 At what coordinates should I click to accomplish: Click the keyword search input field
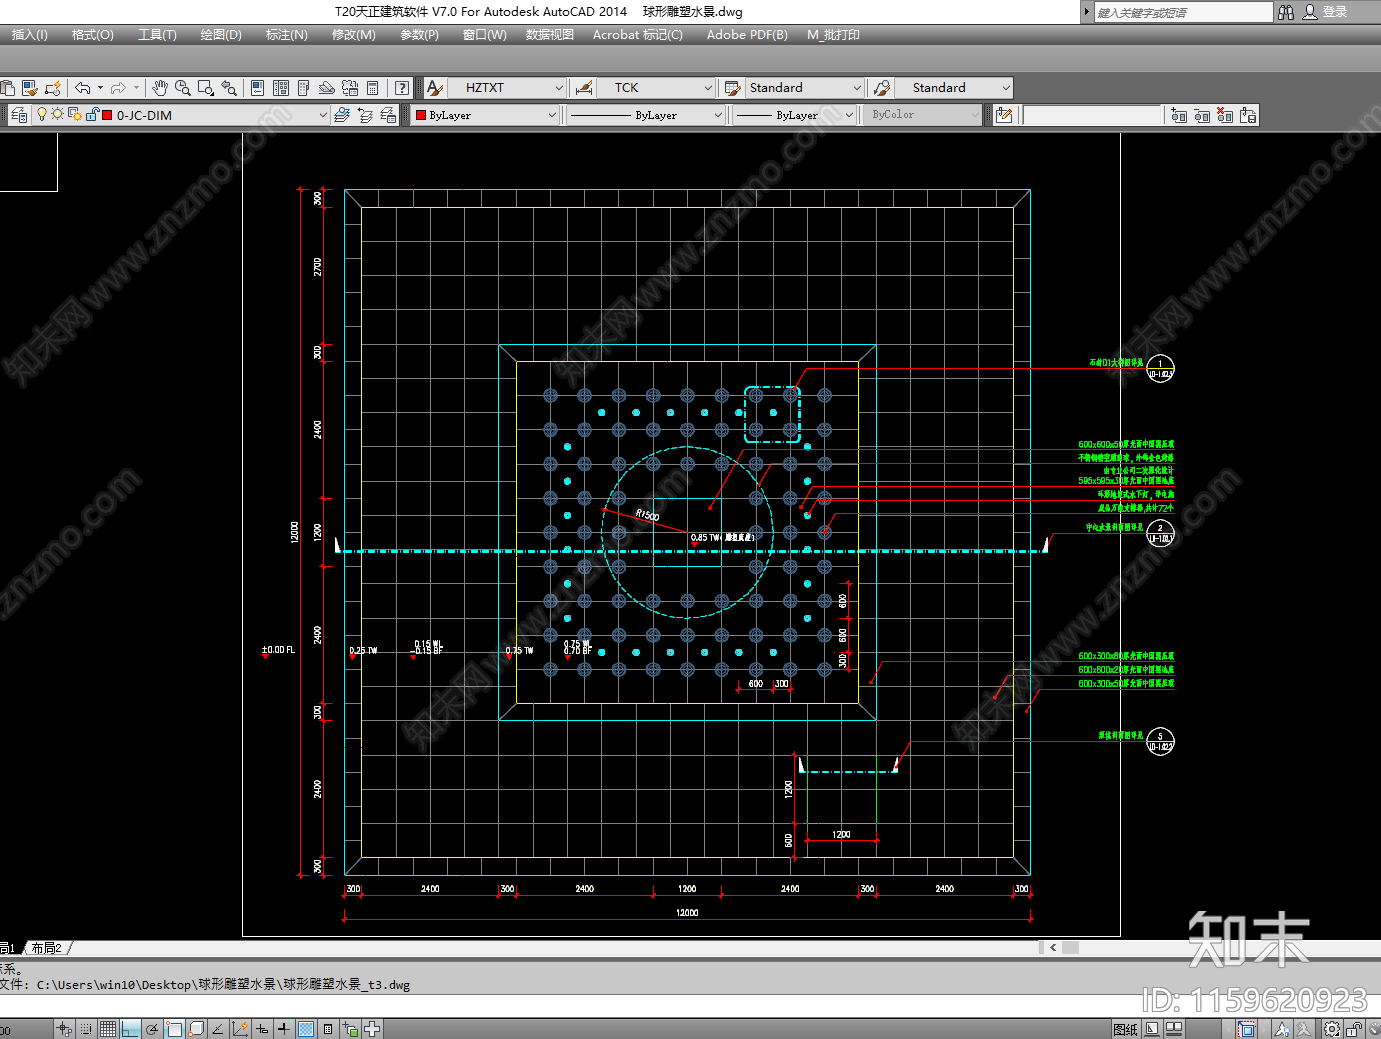coord(1182,12)
